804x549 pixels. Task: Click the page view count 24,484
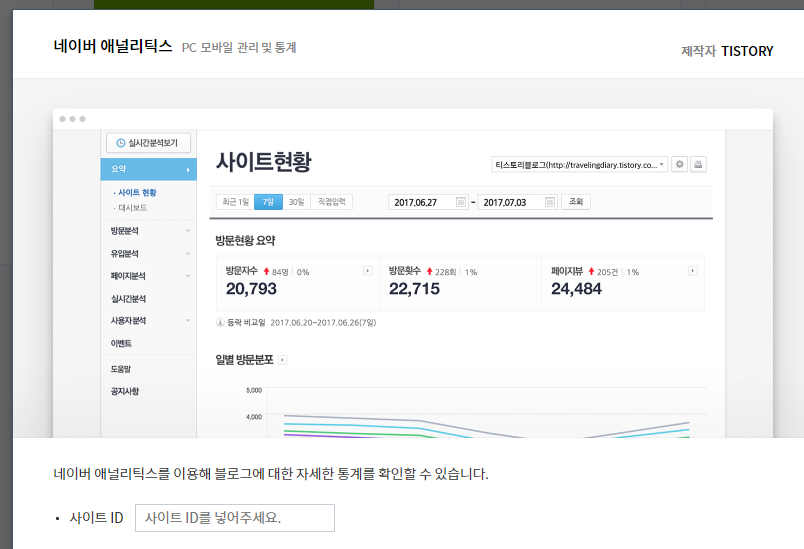point(576,289)
